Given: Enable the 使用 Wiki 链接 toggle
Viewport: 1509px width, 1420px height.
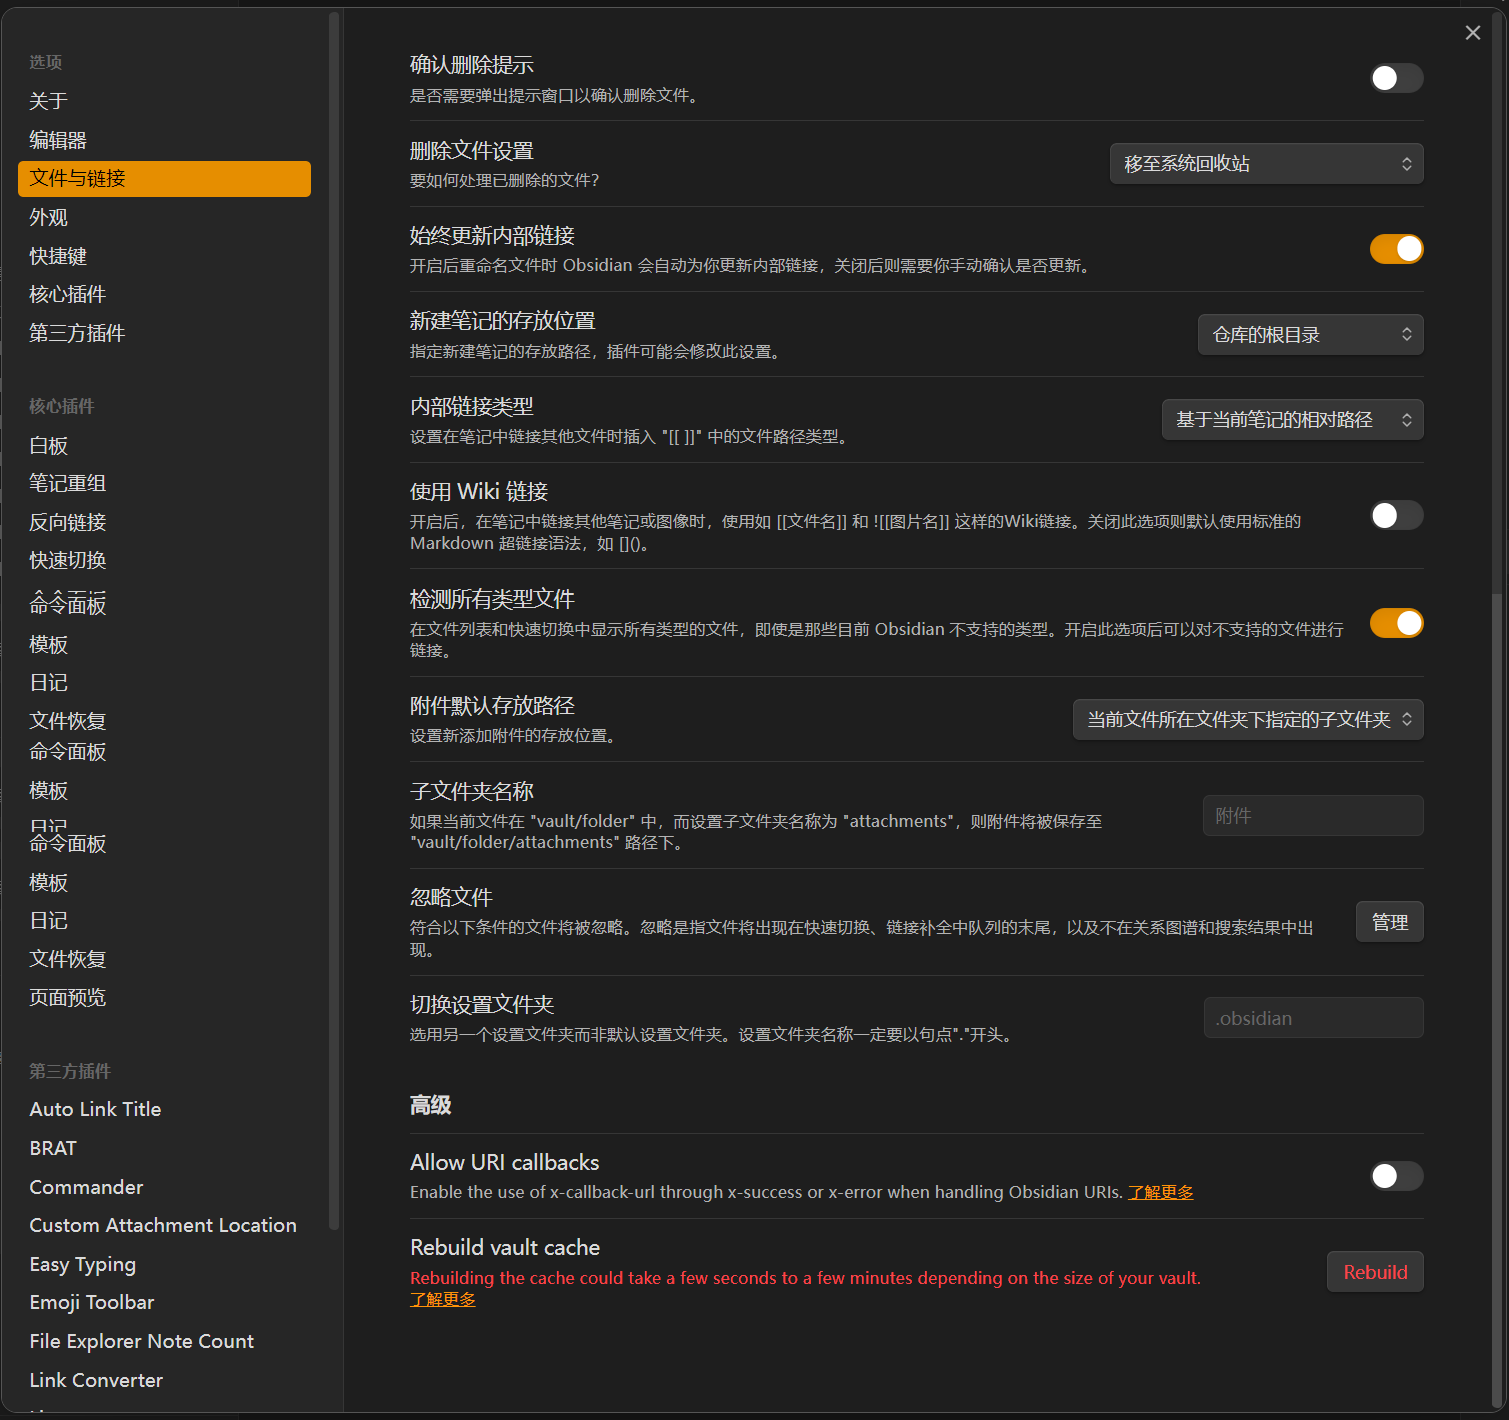Looking at the screenshot, I should click(1396, 515).
